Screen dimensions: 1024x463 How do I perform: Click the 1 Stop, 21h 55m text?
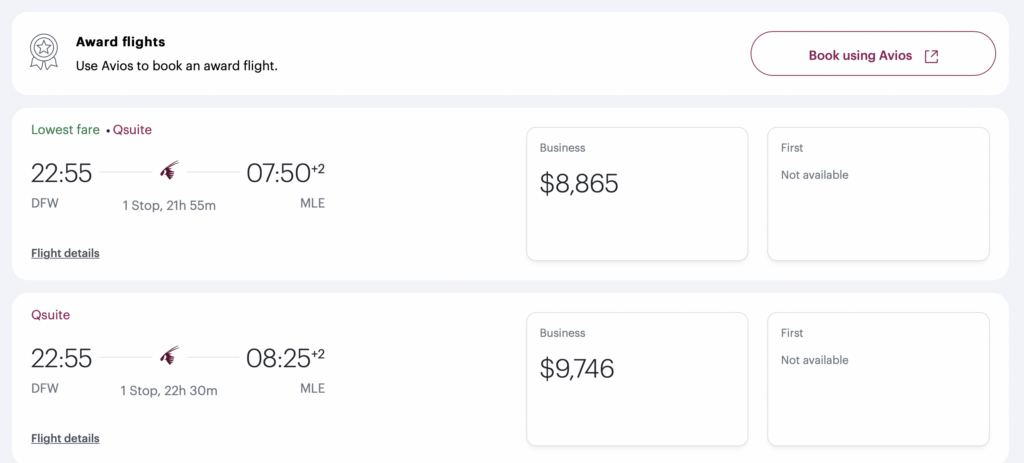[x=169, y=205]
